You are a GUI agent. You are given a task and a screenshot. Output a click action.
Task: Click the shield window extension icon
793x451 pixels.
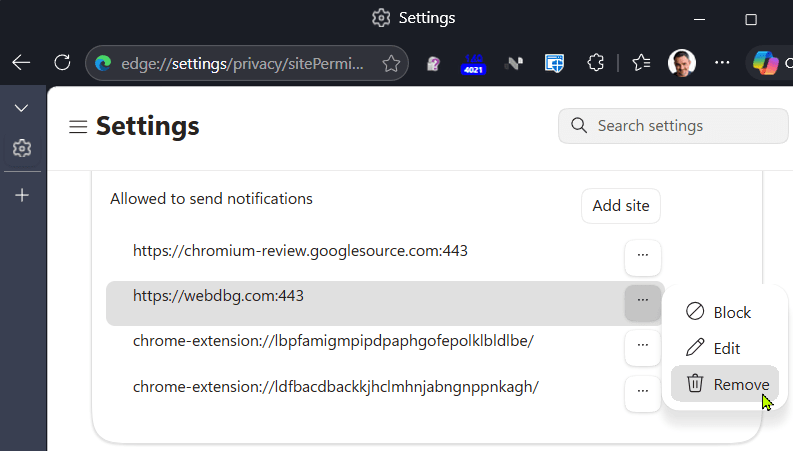(x=554, y=63)
